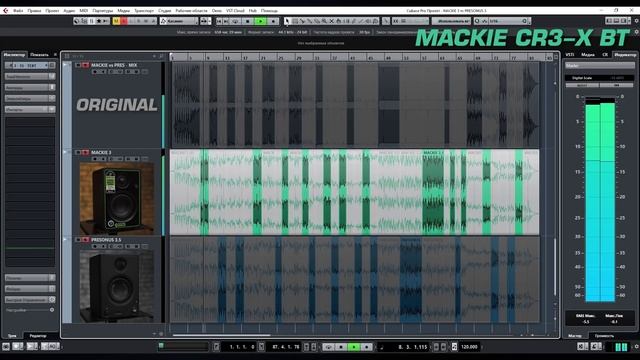Open transport bar setup gear icon
640x360 pixels.
[x=636, y=347]
